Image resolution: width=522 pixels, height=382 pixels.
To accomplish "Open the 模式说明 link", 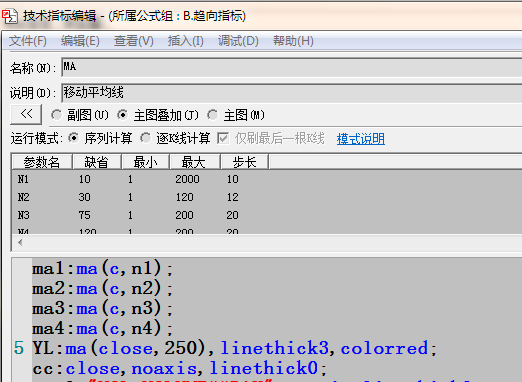I will 361,139.
